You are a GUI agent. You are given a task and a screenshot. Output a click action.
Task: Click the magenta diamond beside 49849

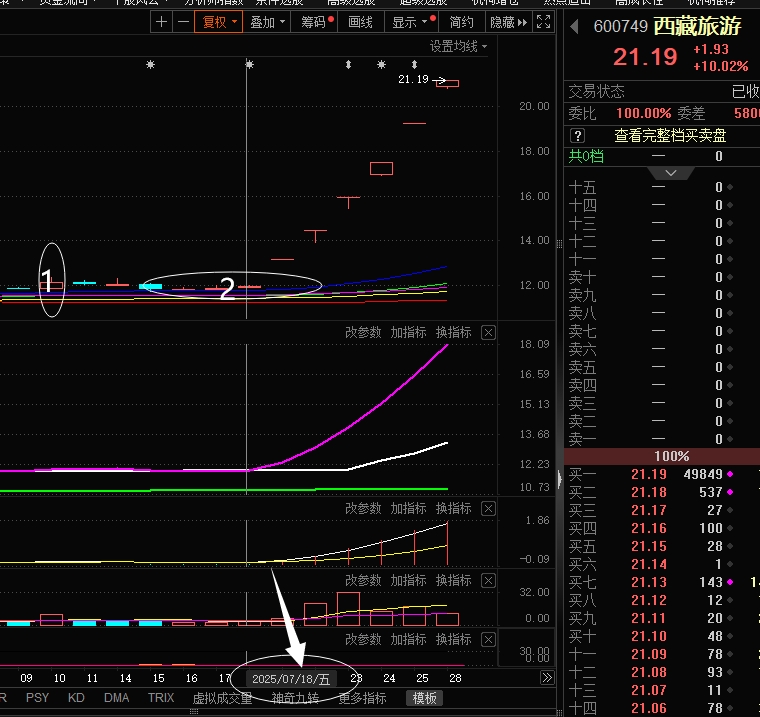[730, 474]
